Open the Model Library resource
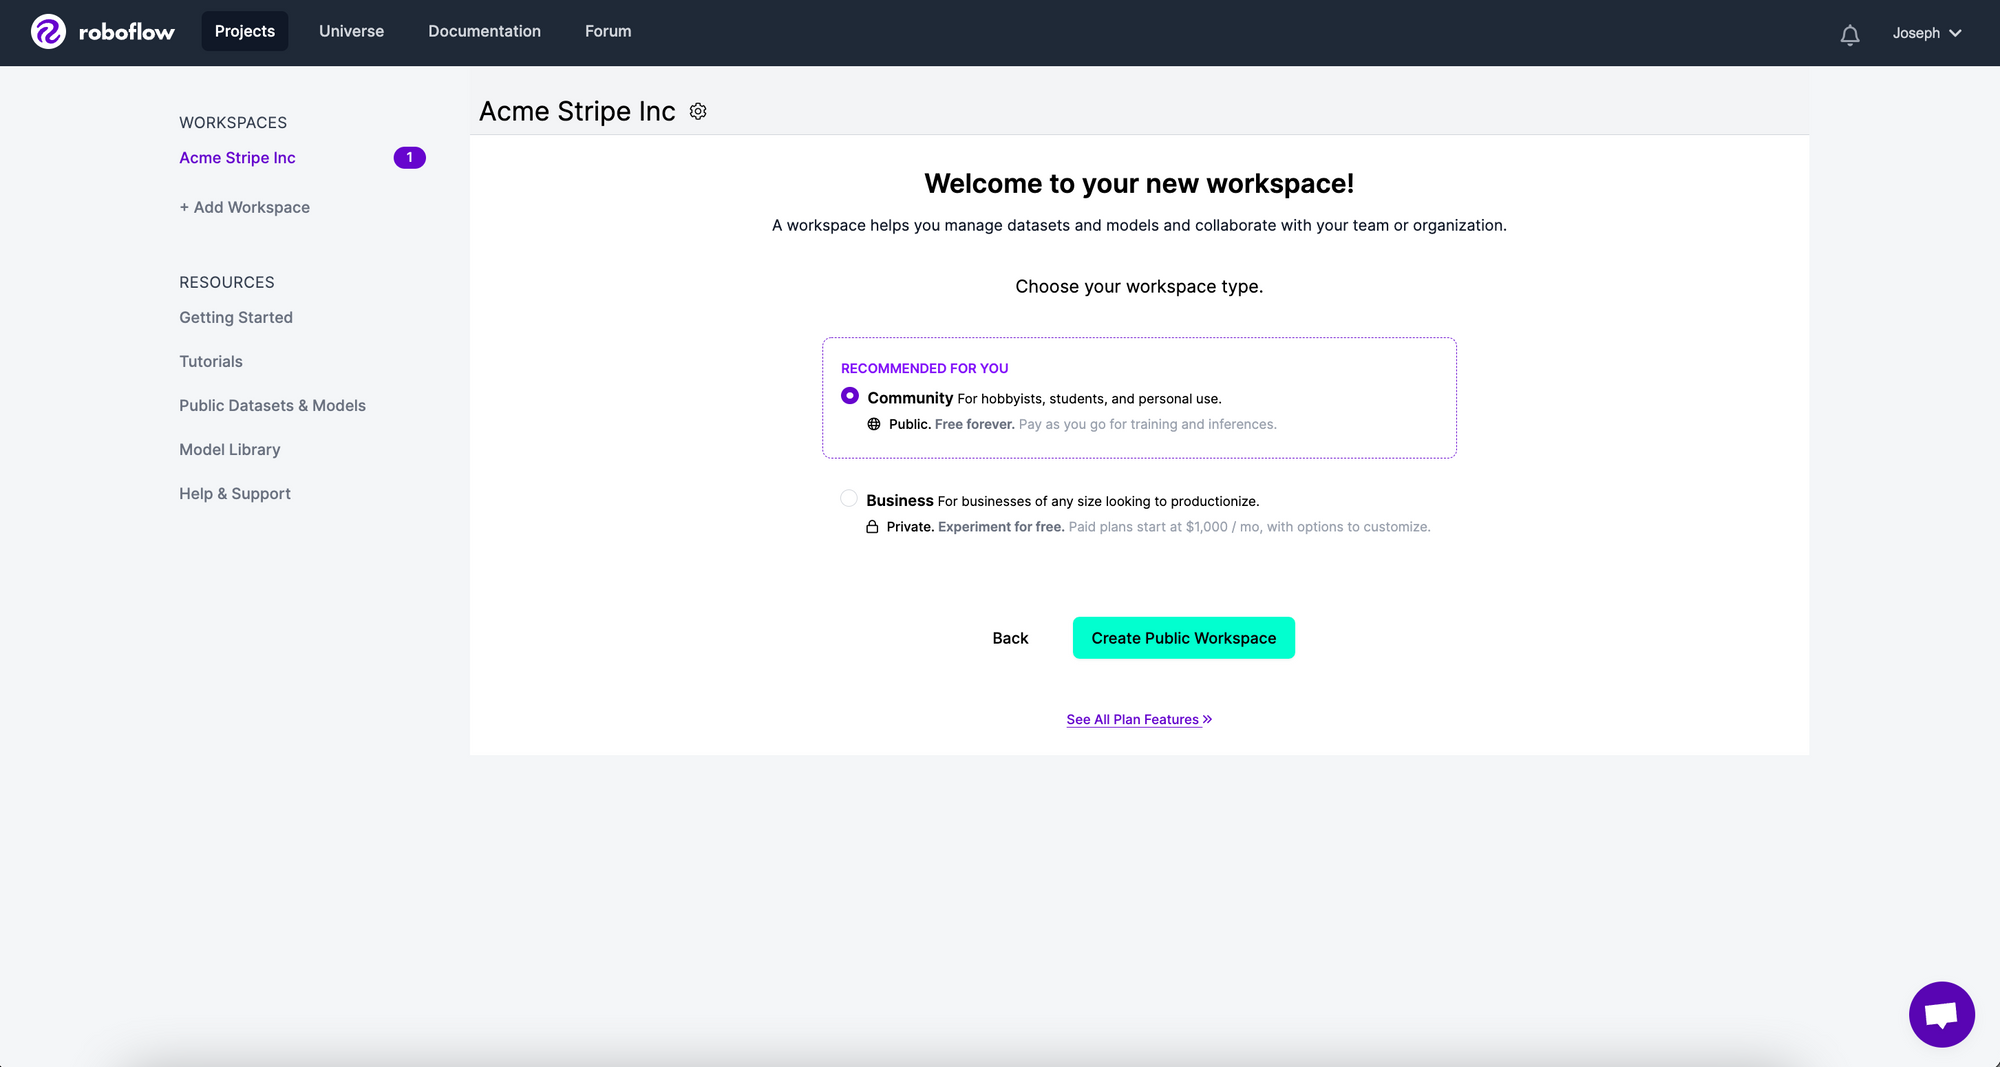 click(229, 449)
